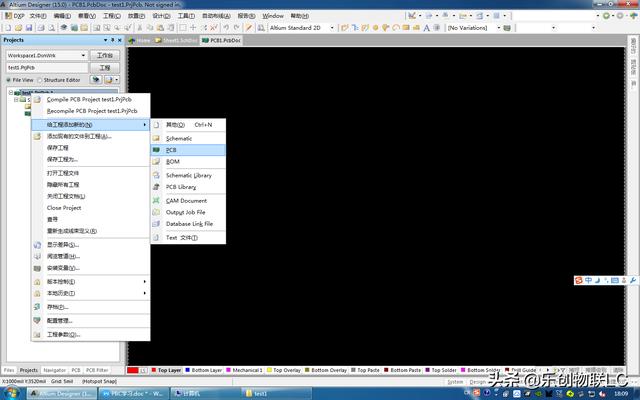Image resolution: width=640 pixels, height=400 pixels.
Task: Click the Clear filter red X icon
Action: tap(213, 28)
